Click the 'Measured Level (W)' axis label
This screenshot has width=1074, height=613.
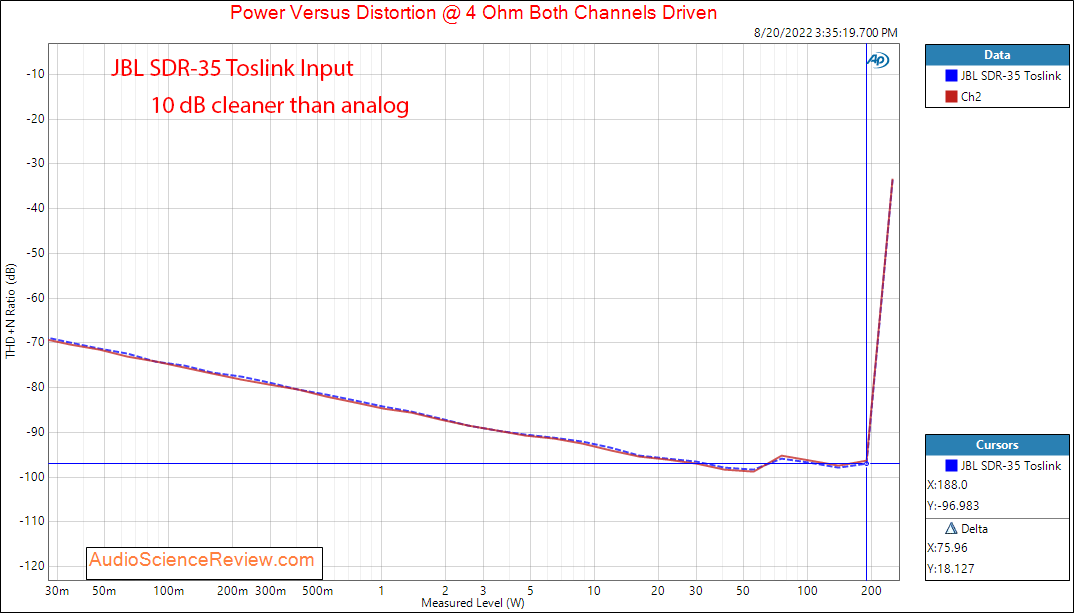(473, 603)
